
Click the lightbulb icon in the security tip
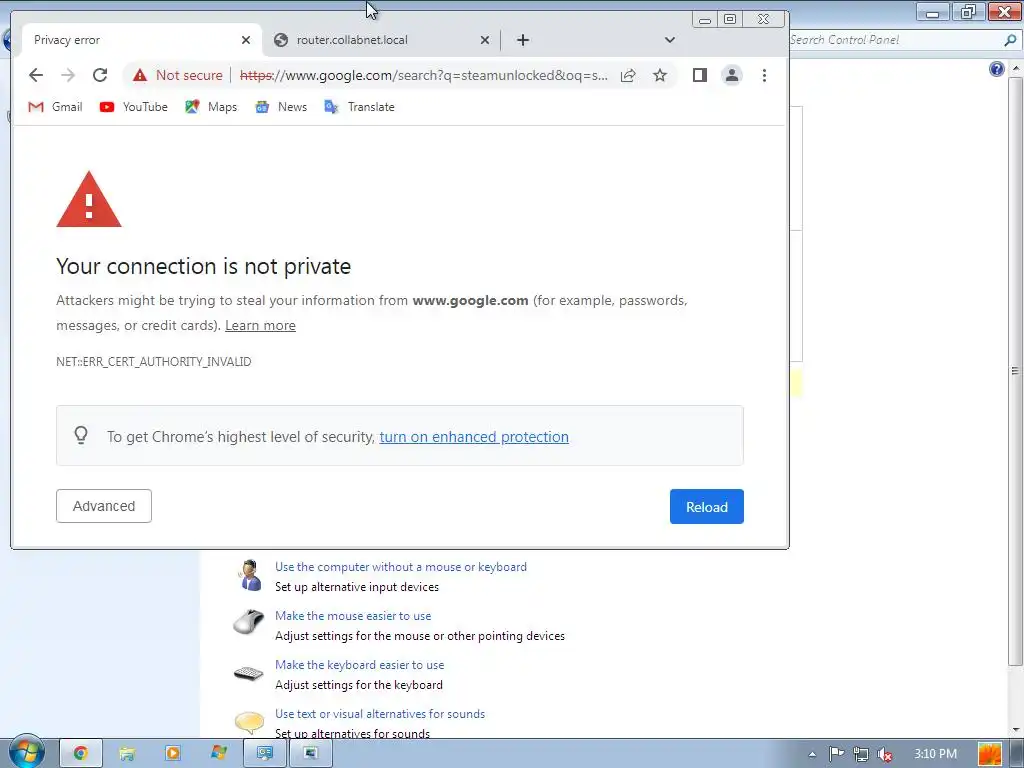point(81,435)
